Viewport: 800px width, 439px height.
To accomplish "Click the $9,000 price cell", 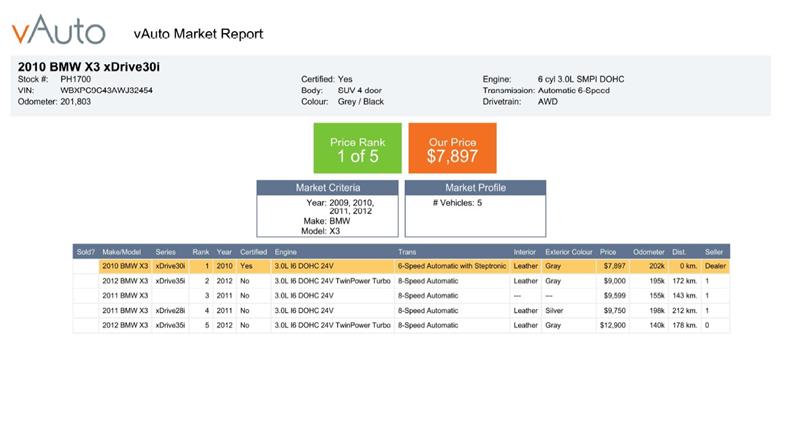I will coord(614,281).
